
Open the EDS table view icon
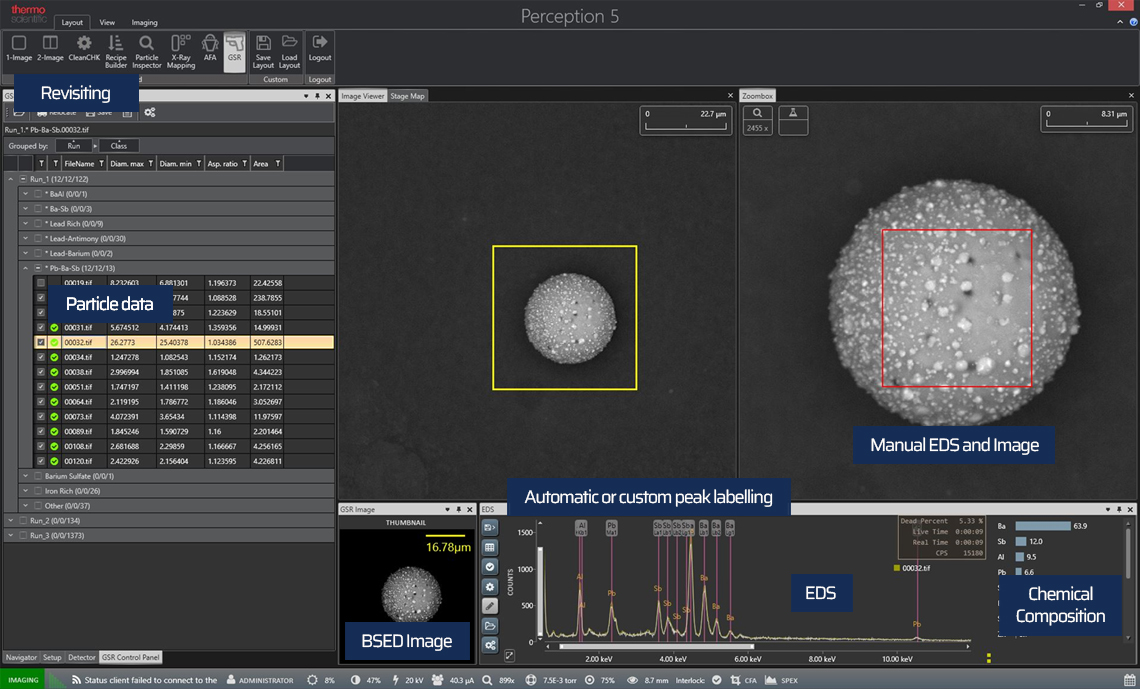[489, 547]
